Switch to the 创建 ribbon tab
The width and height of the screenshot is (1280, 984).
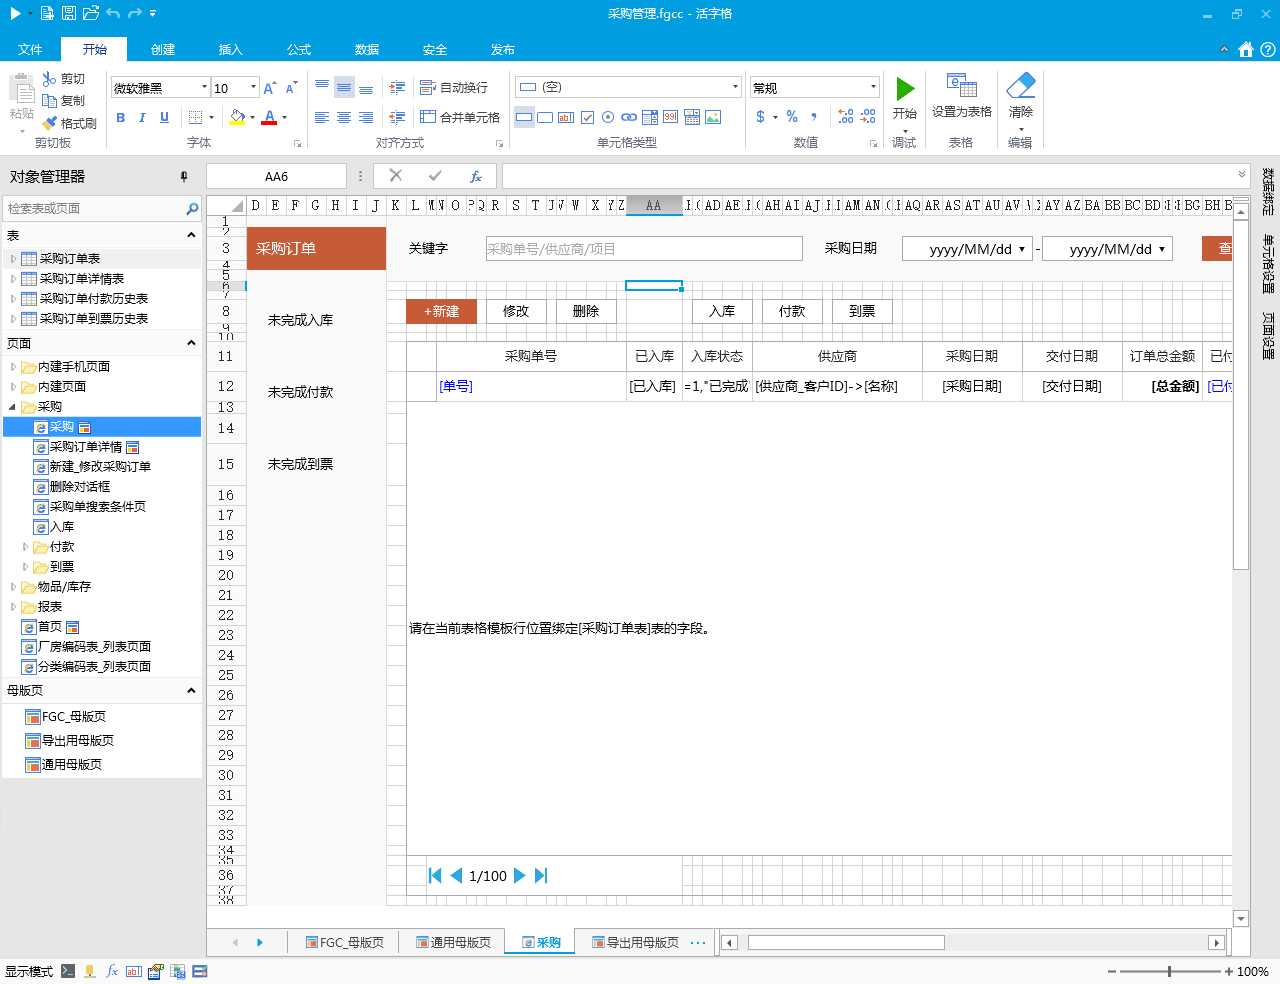(x=163, y=50)
